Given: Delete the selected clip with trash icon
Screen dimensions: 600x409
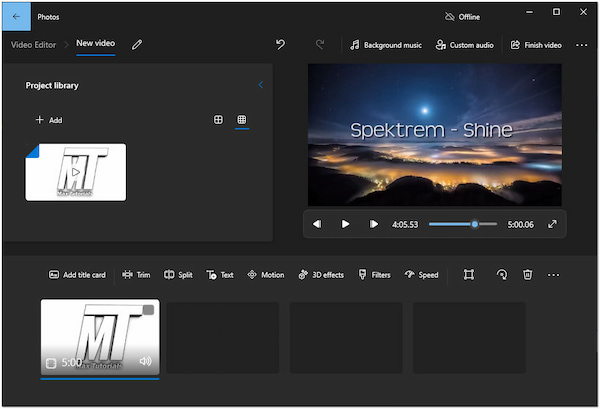Looking at the screenshot, I should pyautogui.click(x=528, y=275).
